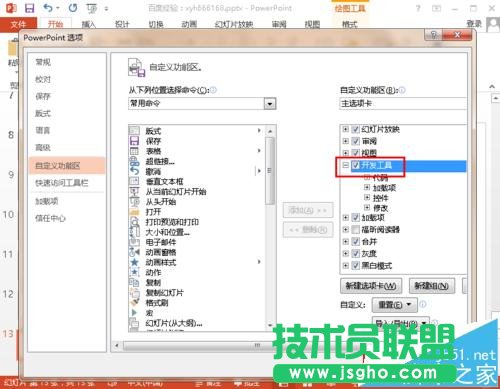Click the << 删除(R) button
Screen dimensions: 500x389
tap(308, 229)
